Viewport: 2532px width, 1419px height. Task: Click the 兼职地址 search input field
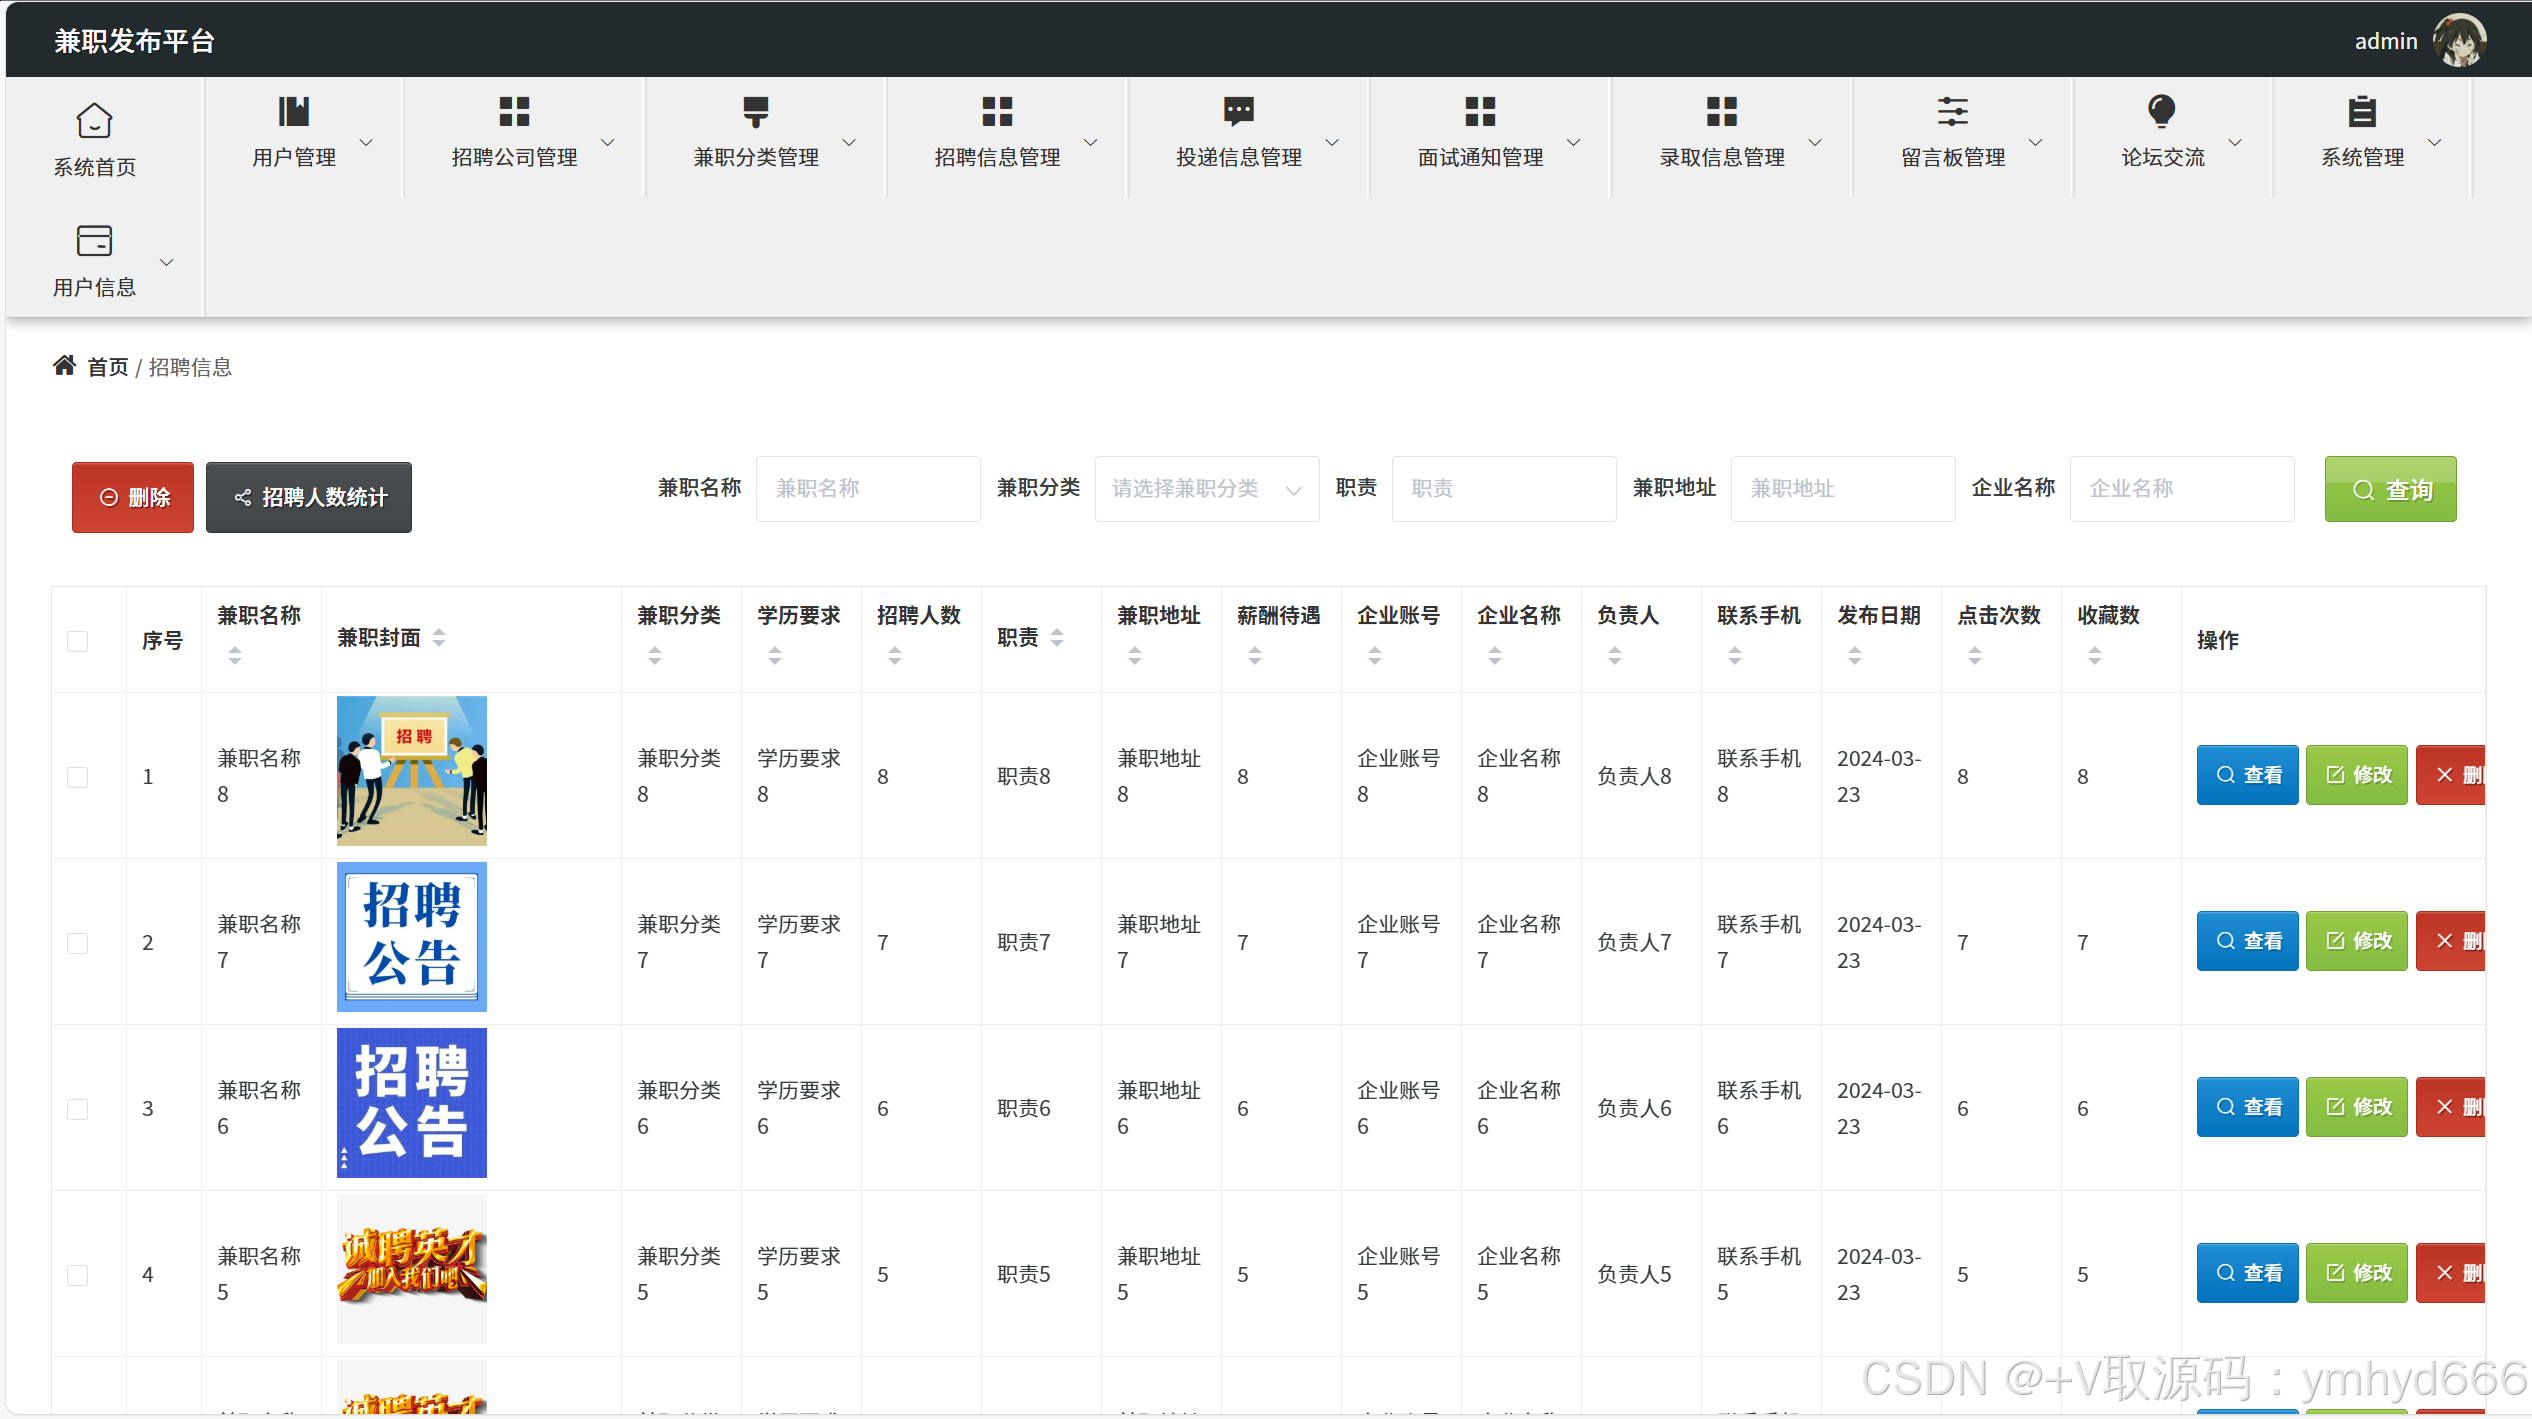pos(1842,489)
